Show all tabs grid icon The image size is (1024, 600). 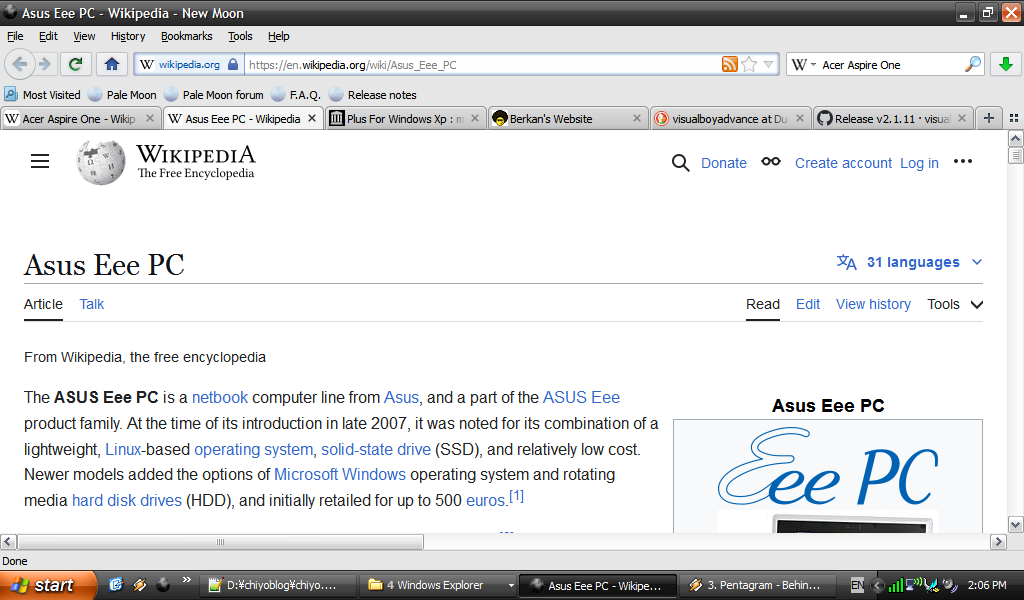(x=1014, y=118)
